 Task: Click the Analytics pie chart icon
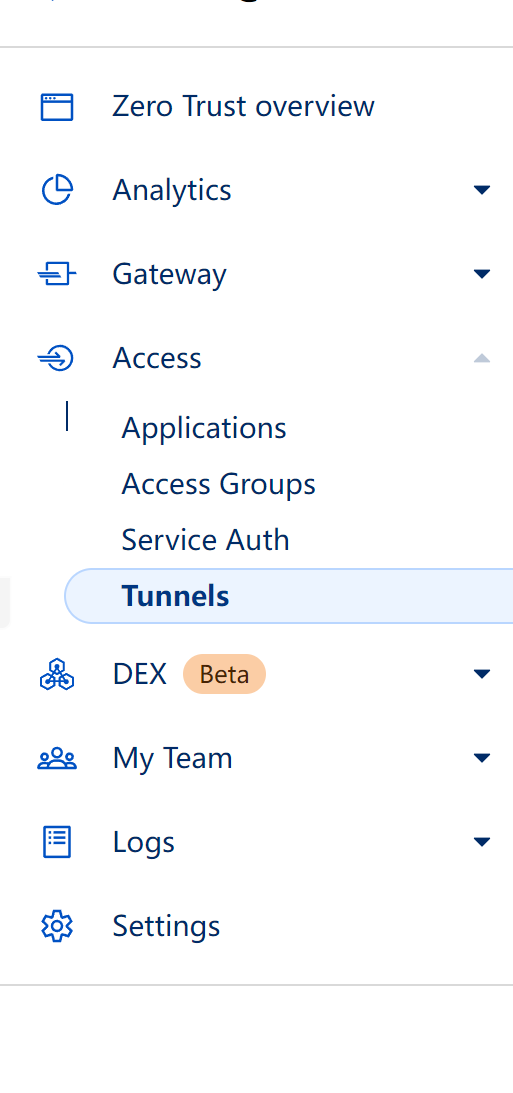coord(57,190)
